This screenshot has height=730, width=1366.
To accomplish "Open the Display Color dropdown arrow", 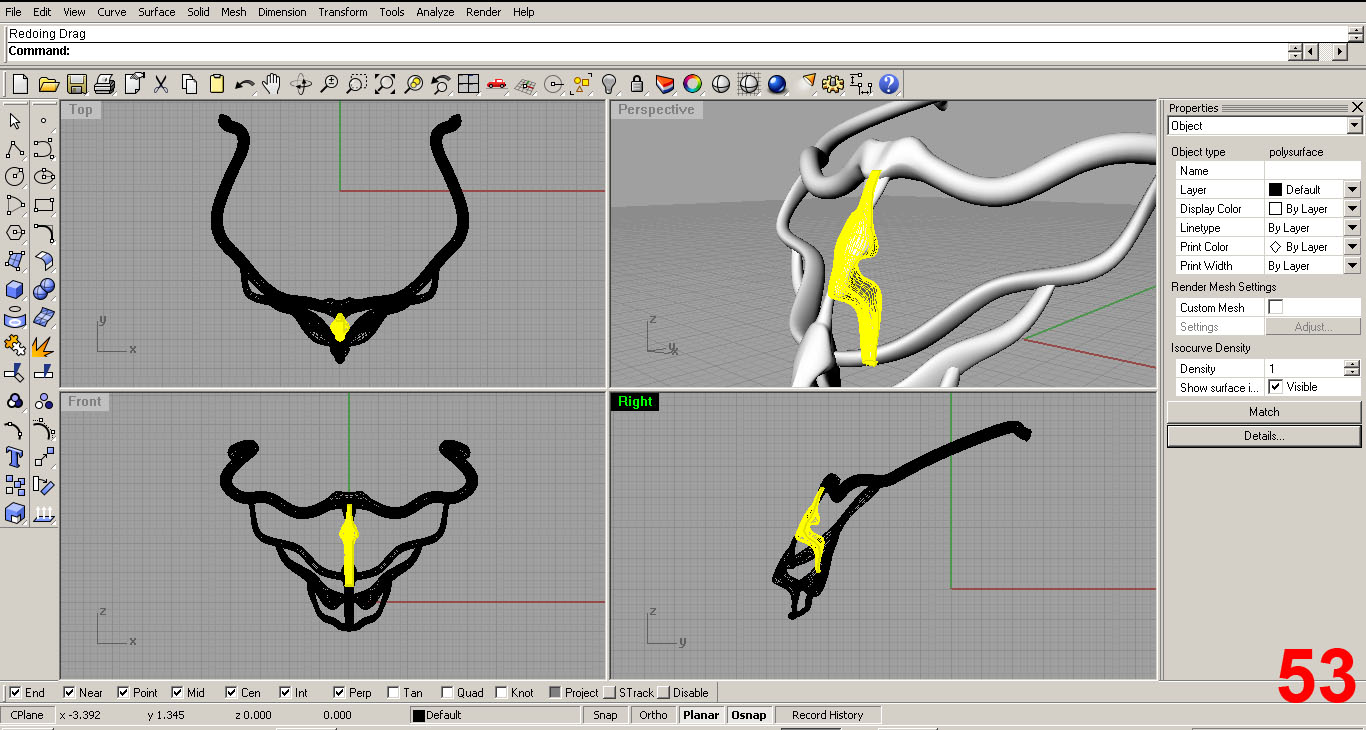I will [x=1352, y=208].
